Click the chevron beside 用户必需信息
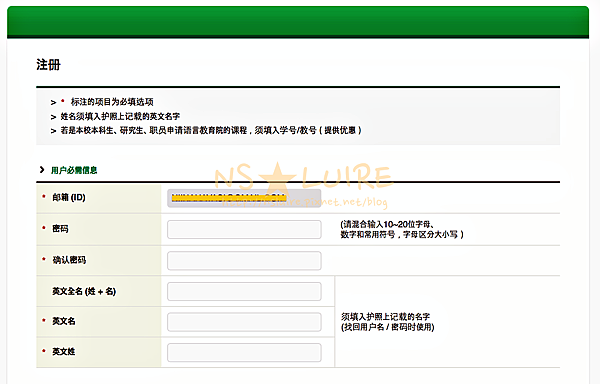Viewport: 600px width, 384px height. (x=42, y=169)
